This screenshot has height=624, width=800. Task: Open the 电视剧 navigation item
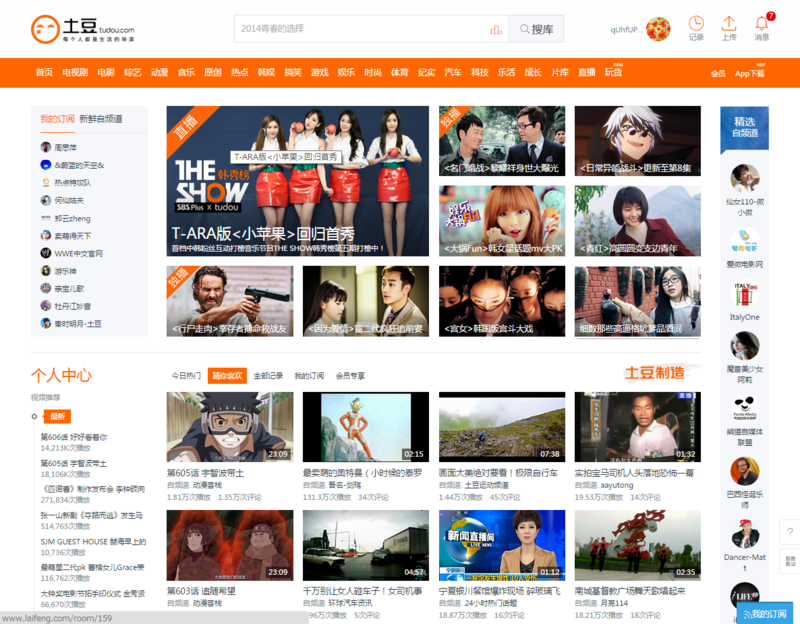(x=75, y=72)
